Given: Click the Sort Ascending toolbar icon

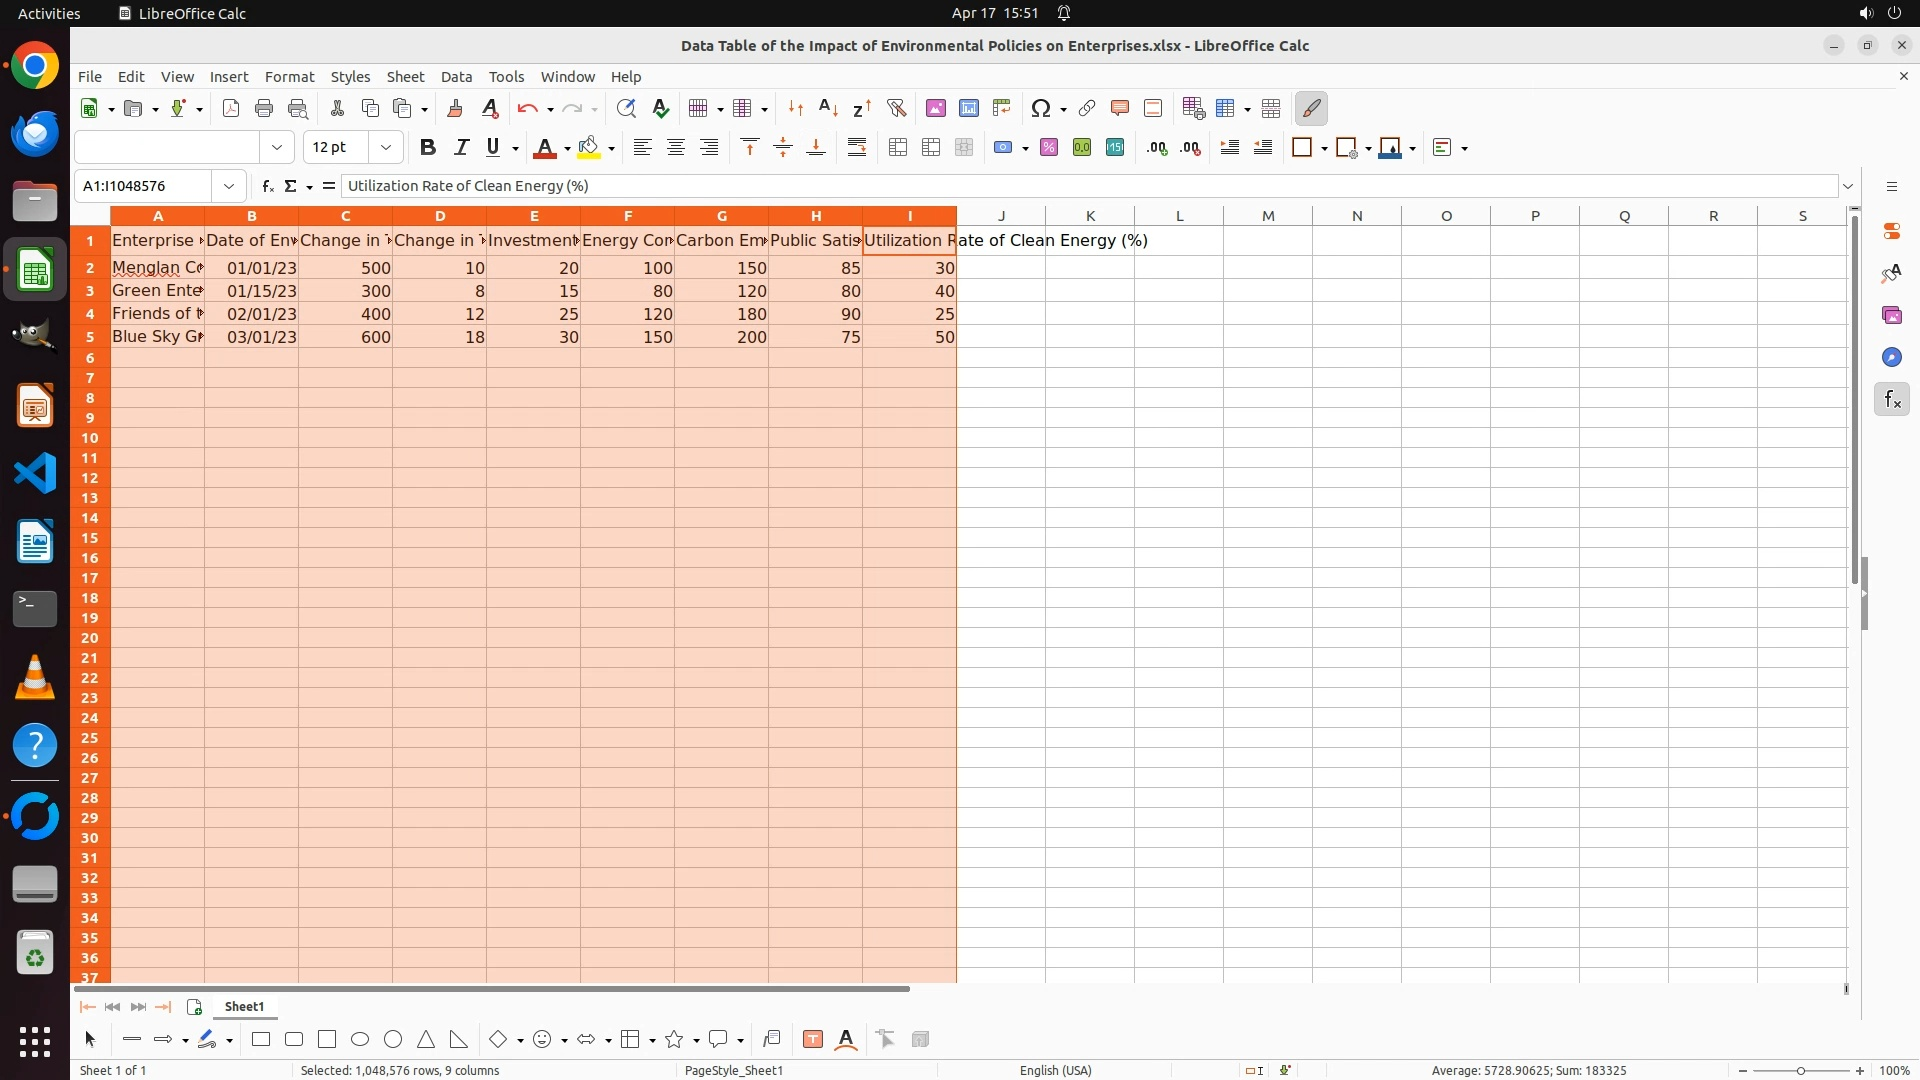Looking at the screenshot, I should tap(828, 108).
